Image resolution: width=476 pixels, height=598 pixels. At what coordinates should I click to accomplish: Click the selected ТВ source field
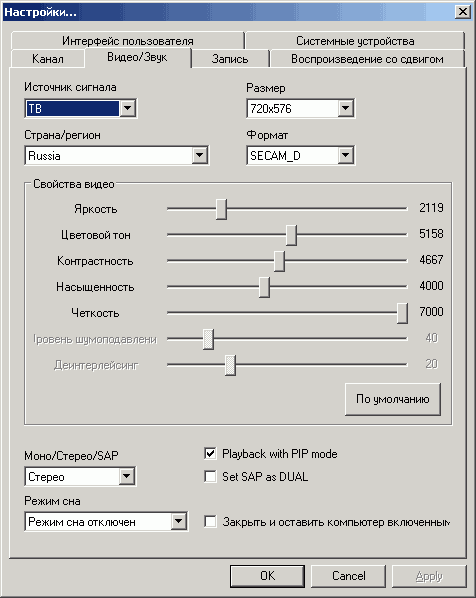pos(72,109)
